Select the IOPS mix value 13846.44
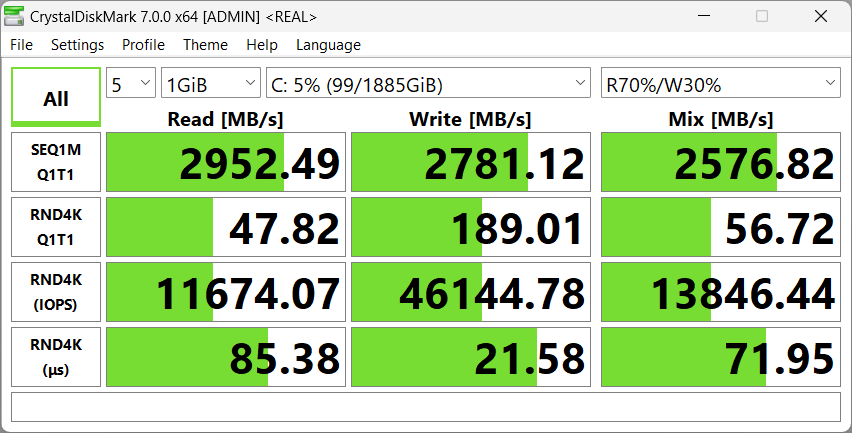The image size is (852, 433). pos(721,292)
